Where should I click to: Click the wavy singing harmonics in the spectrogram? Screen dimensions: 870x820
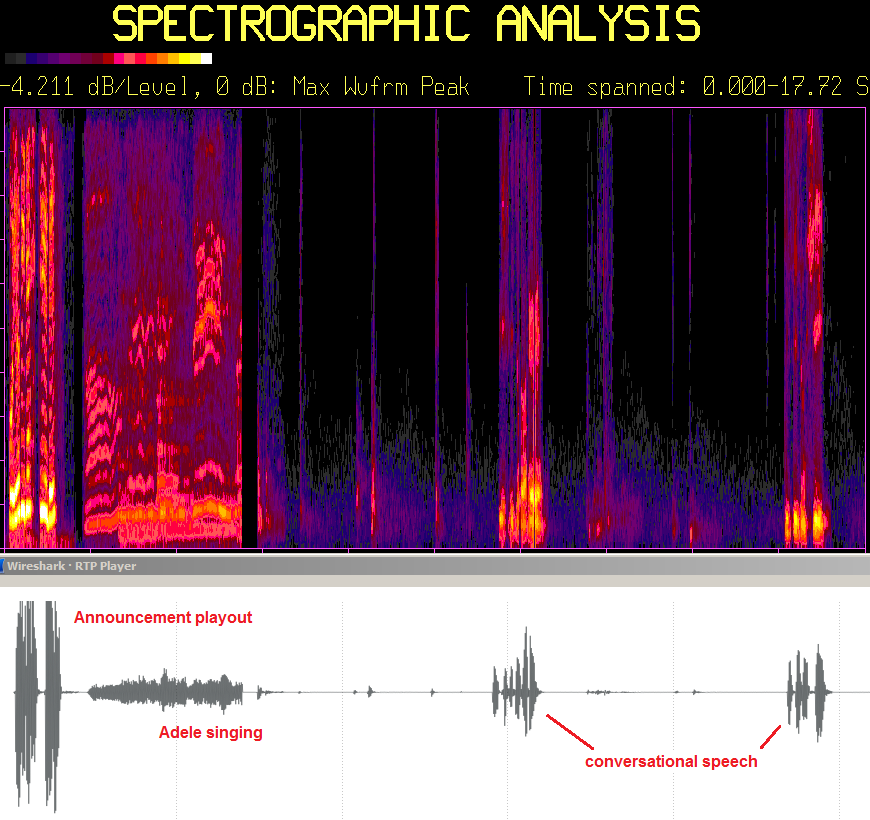(163, 327)
